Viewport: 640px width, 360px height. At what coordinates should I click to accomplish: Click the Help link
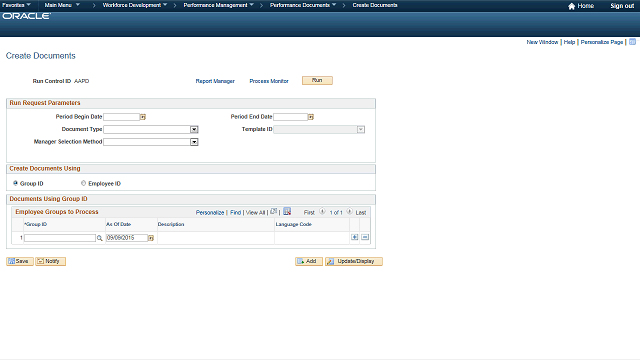pos(569,42)
